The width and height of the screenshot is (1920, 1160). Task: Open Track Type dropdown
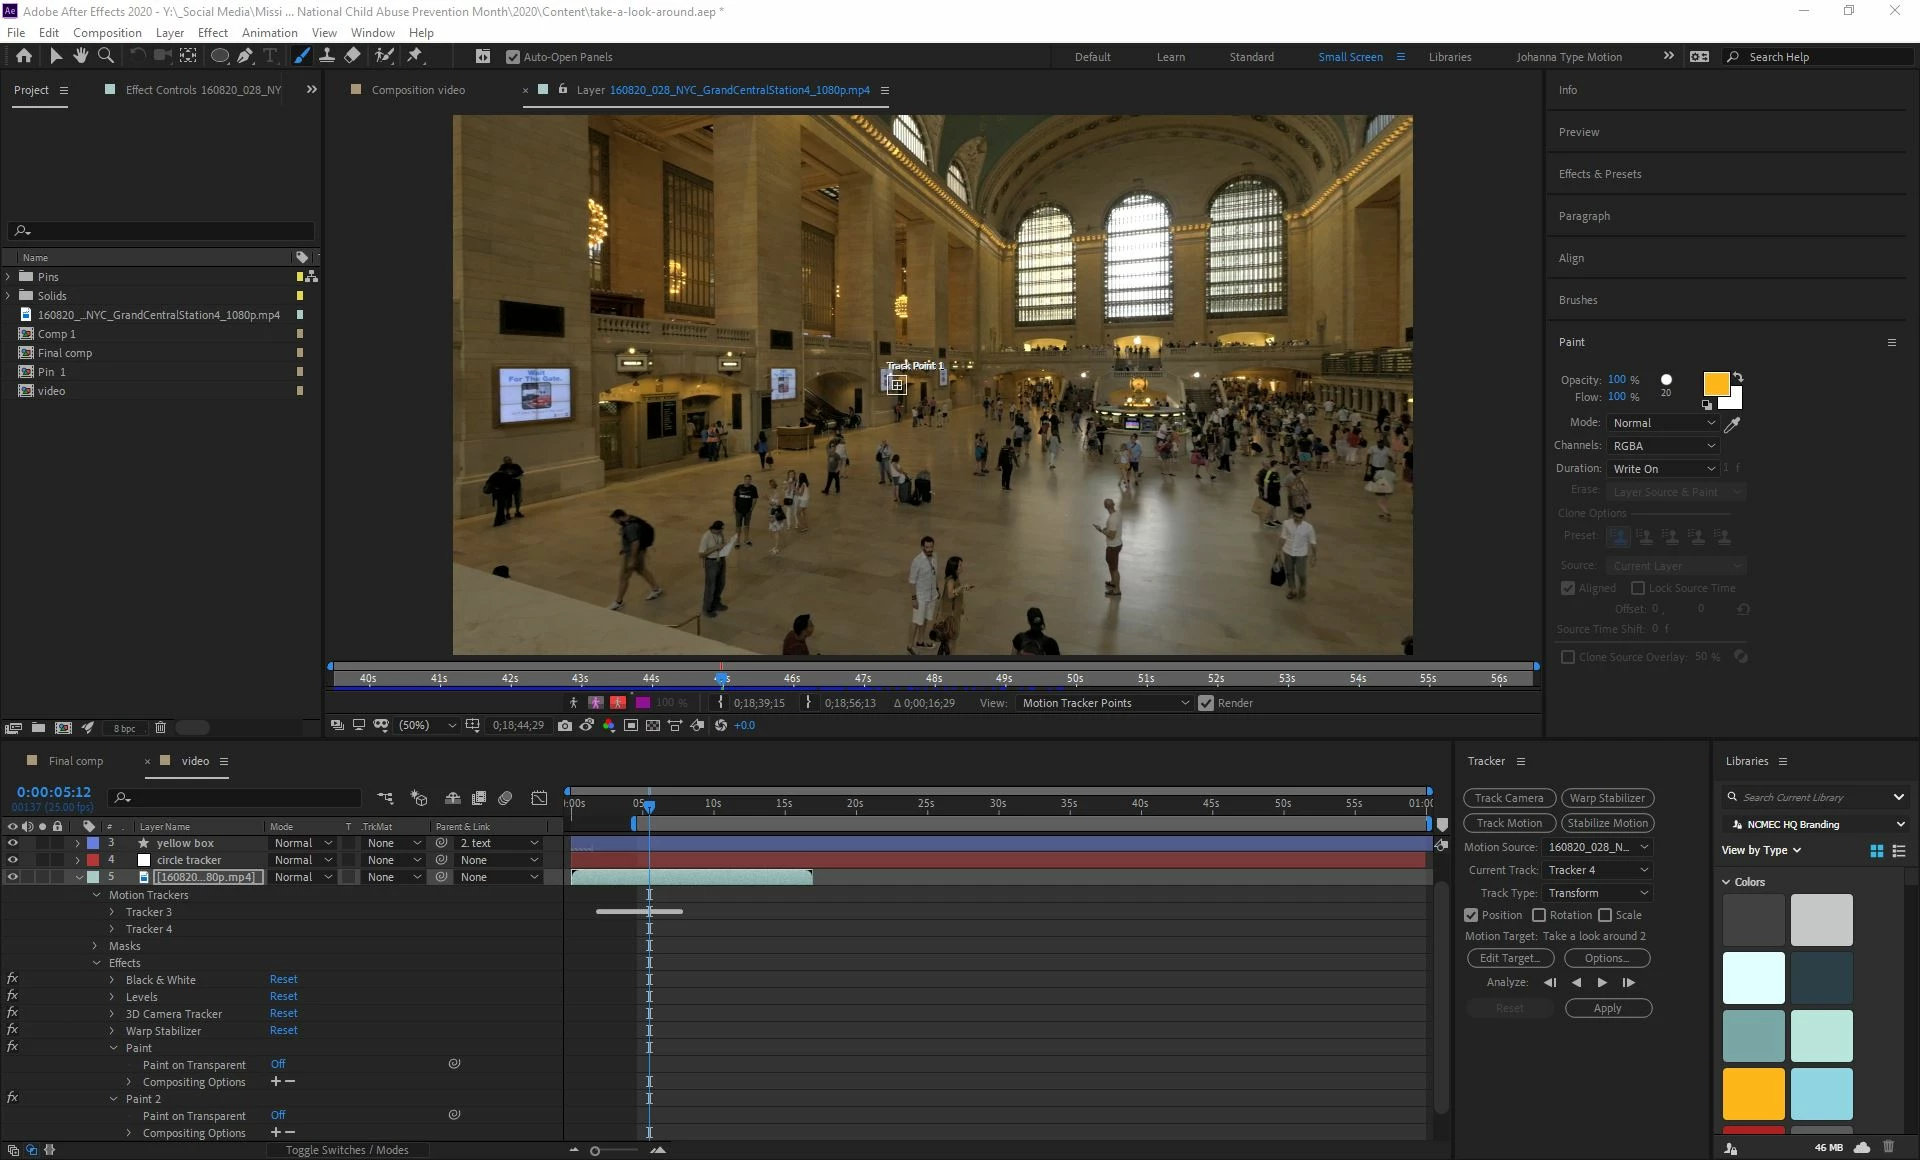tap(1597, 893)
